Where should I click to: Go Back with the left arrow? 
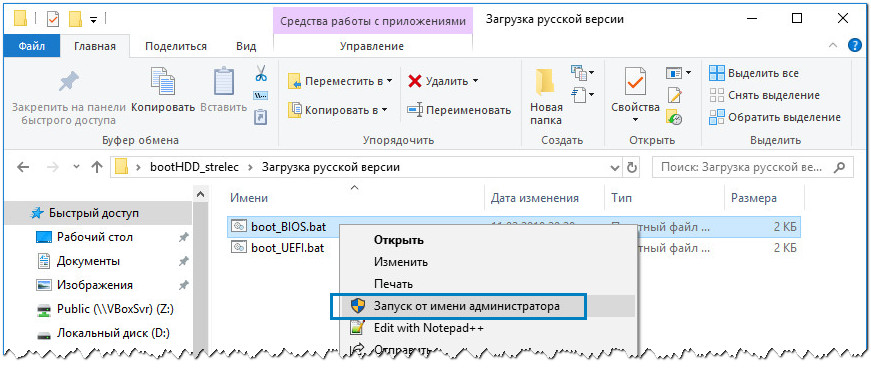(23, 167)
